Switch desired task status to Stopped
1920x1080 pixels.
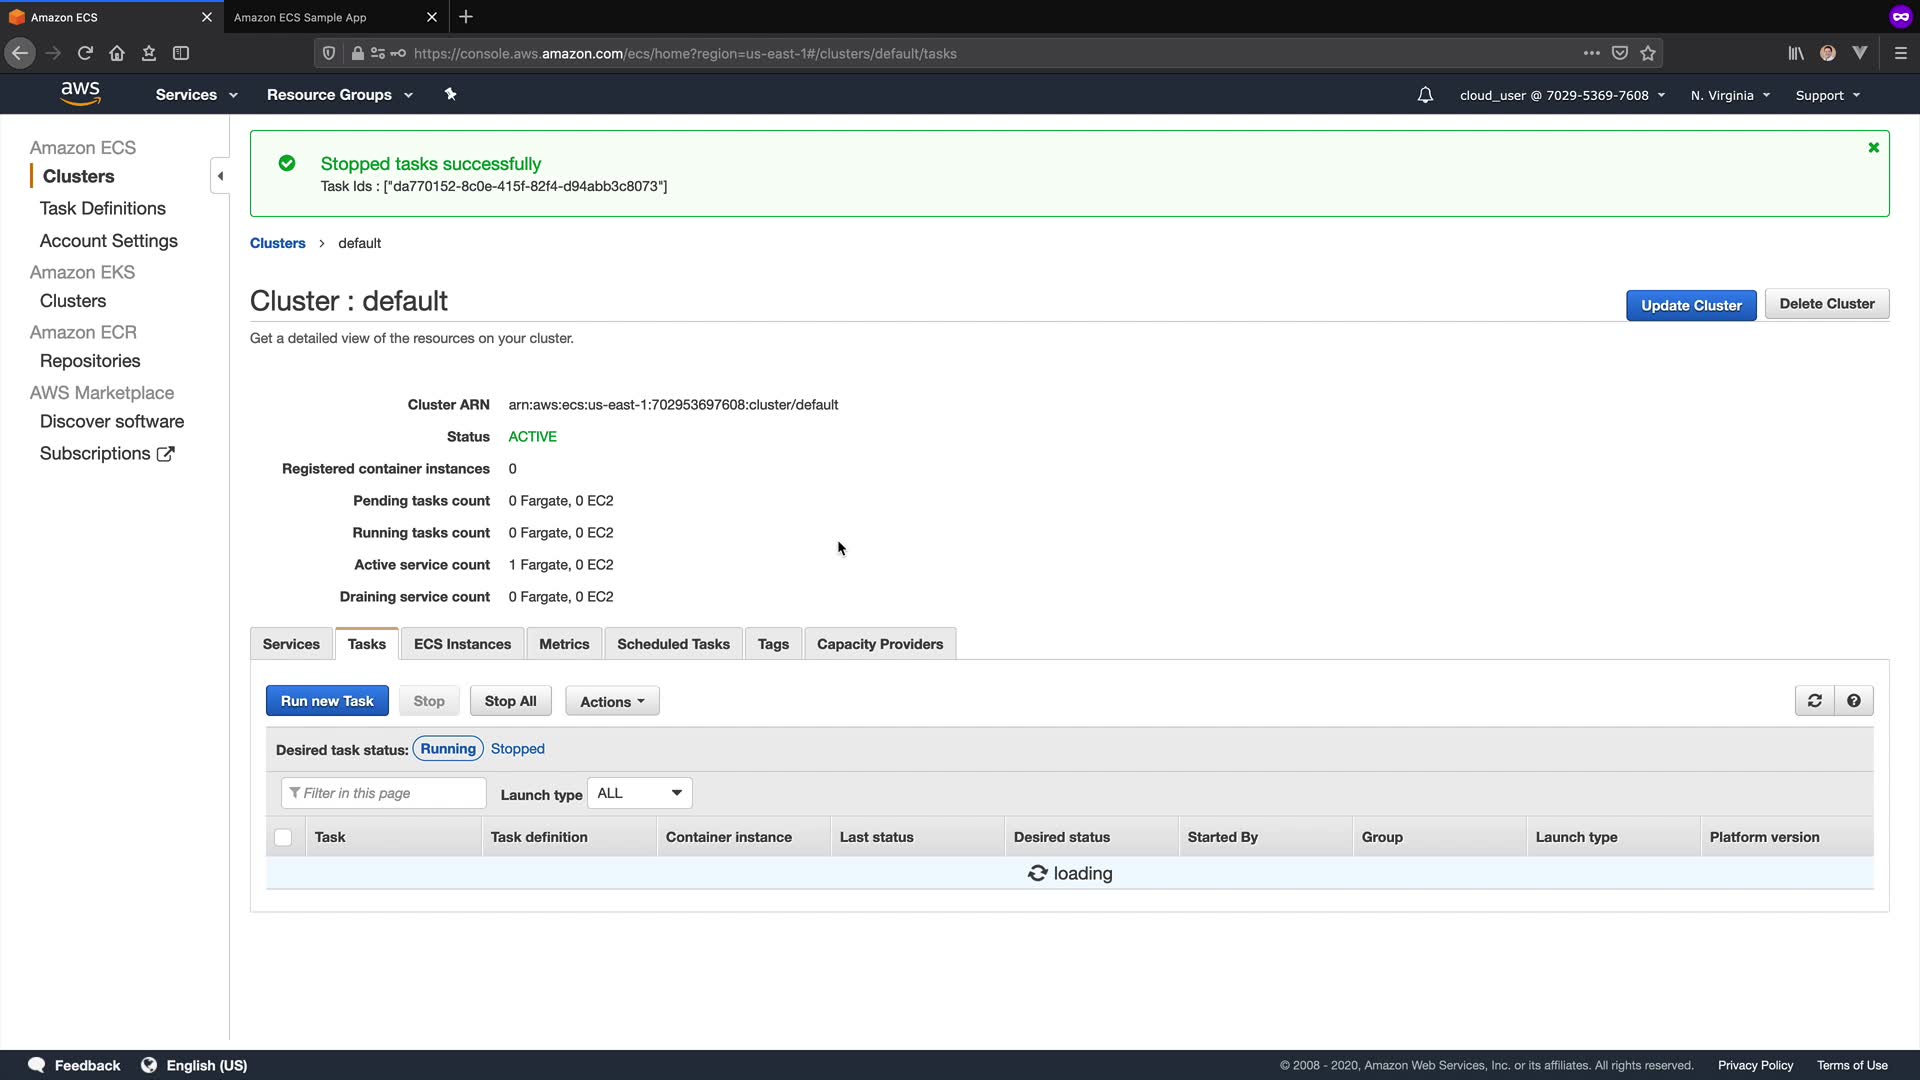[517, 749]
